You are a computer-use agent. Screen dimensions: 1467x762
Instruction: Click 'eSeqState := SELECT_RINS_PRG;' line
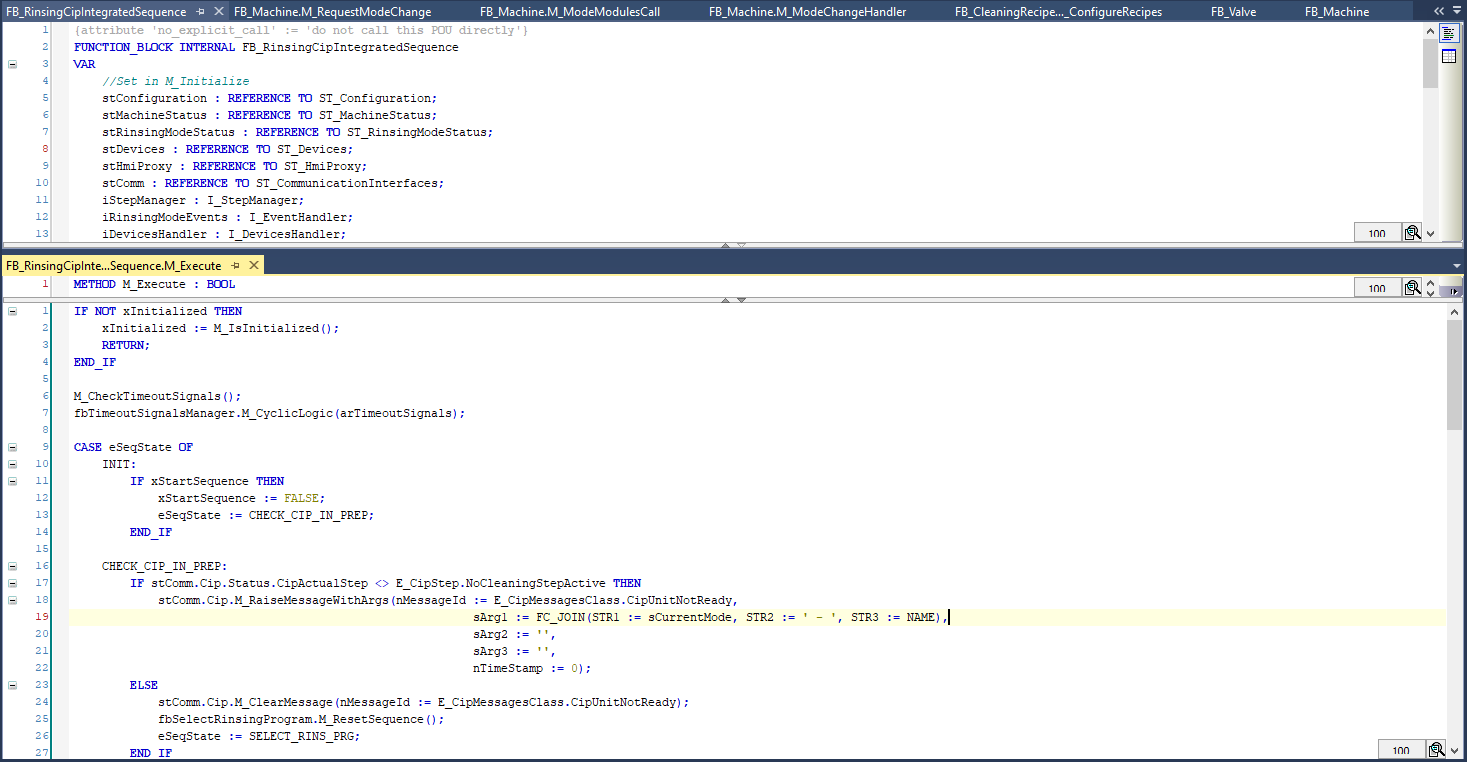pos(259,736)
